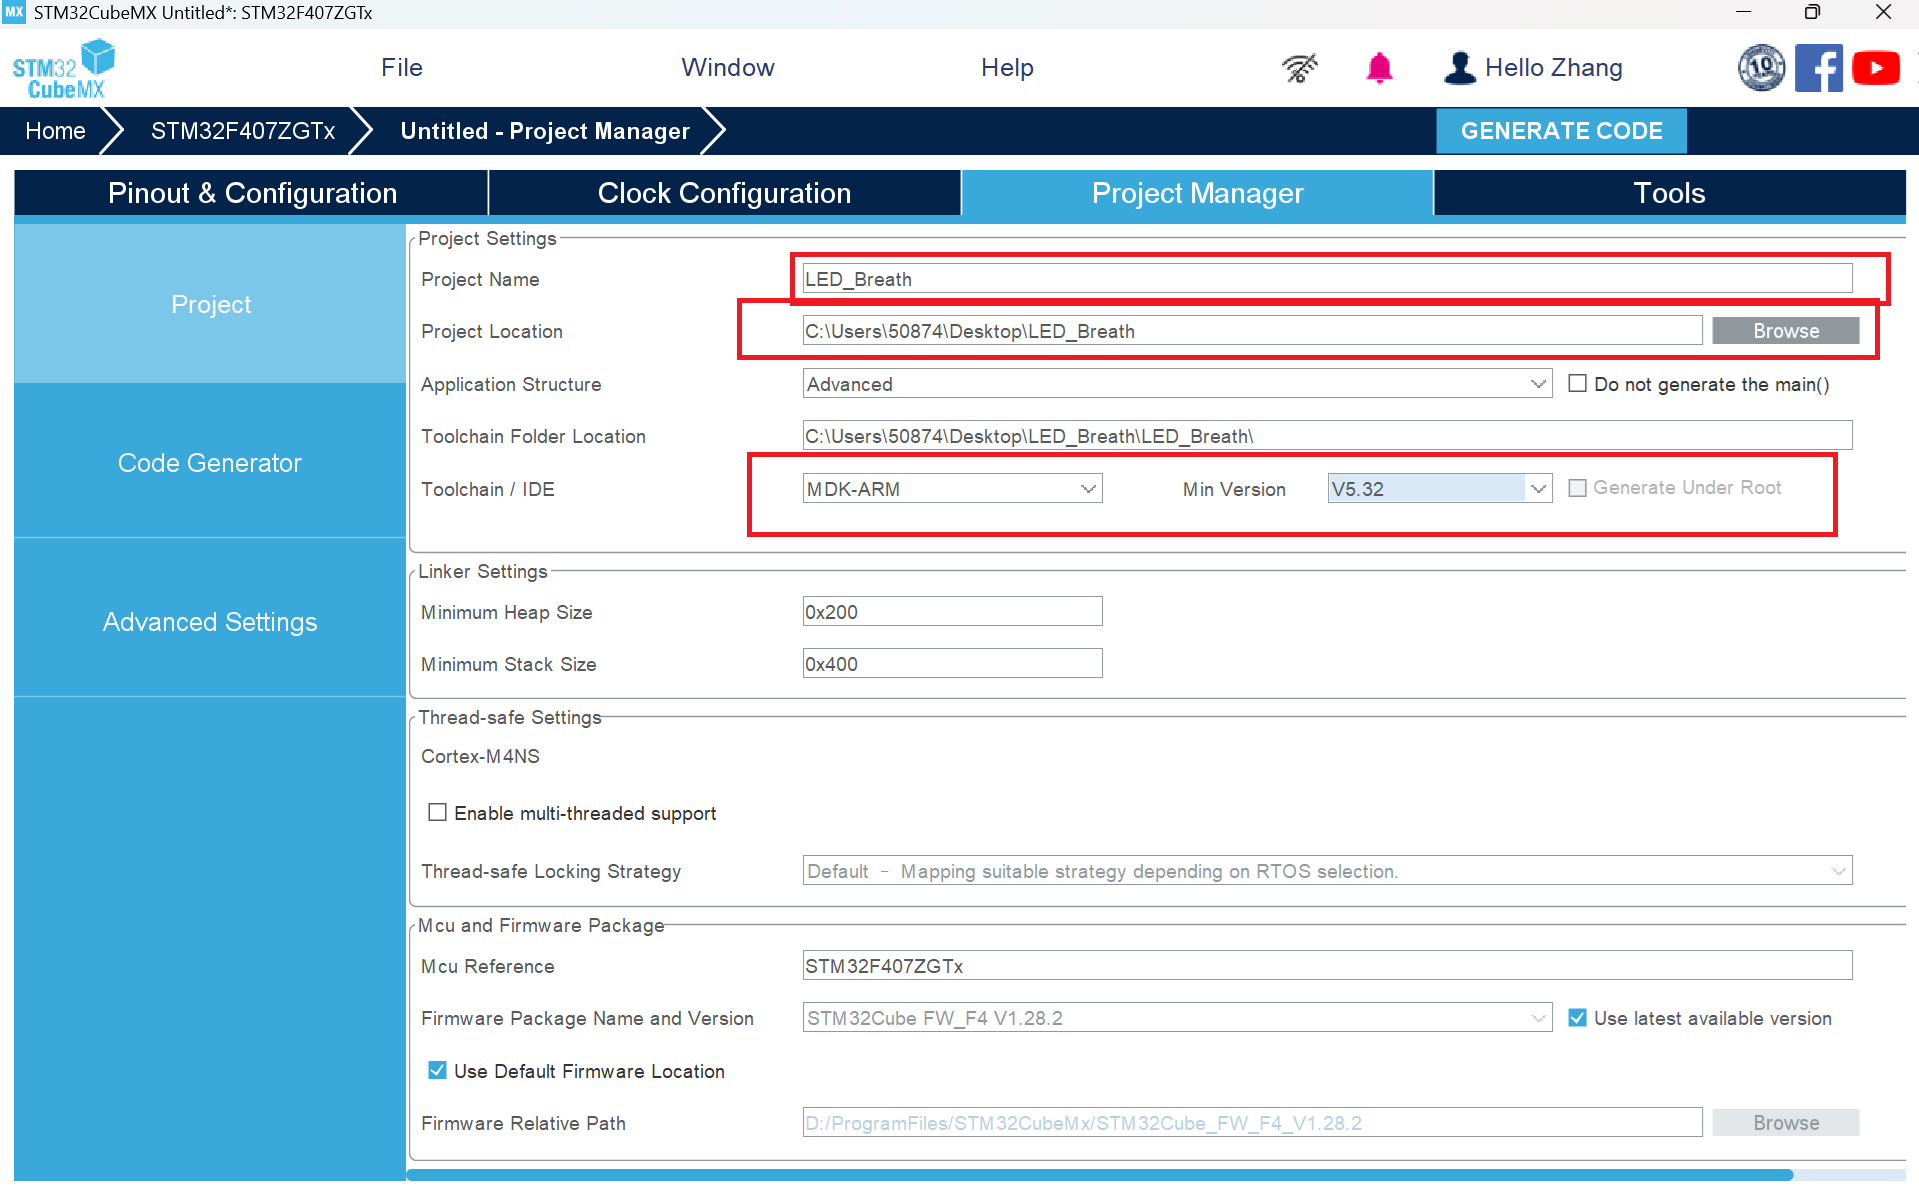Open the File menu
Image resolution: width=1919 pixels, height=1194 pixels.
pyautogui.click(x=402, y=68)
